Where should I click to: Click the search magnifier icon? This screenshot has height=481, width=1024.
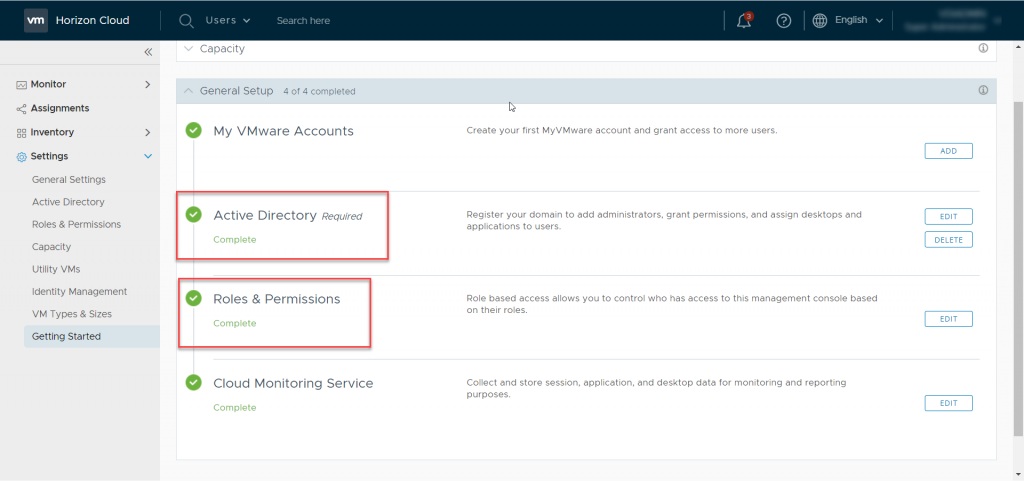(x=186, y=21)
